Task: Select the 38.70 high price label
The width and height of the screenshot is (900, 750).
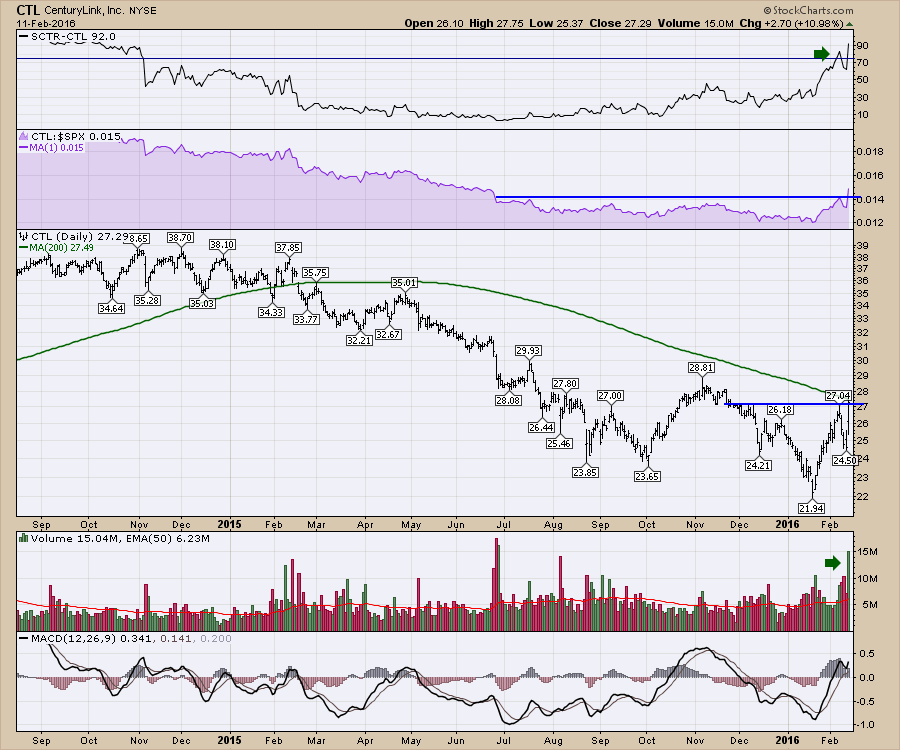Action: (180, 238)
